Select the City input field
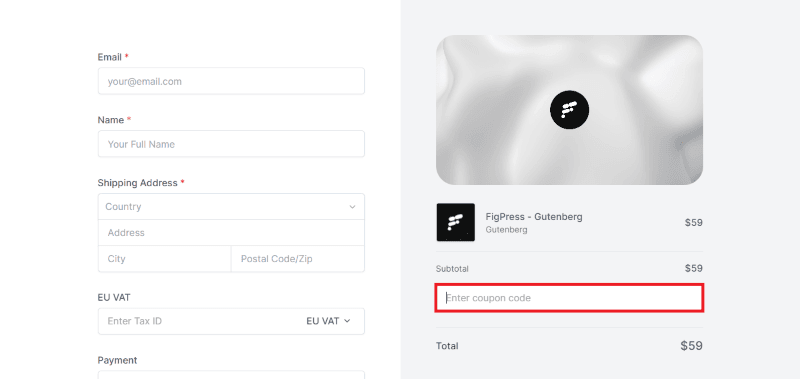This screenshot has height=379, width=800. 164,259
